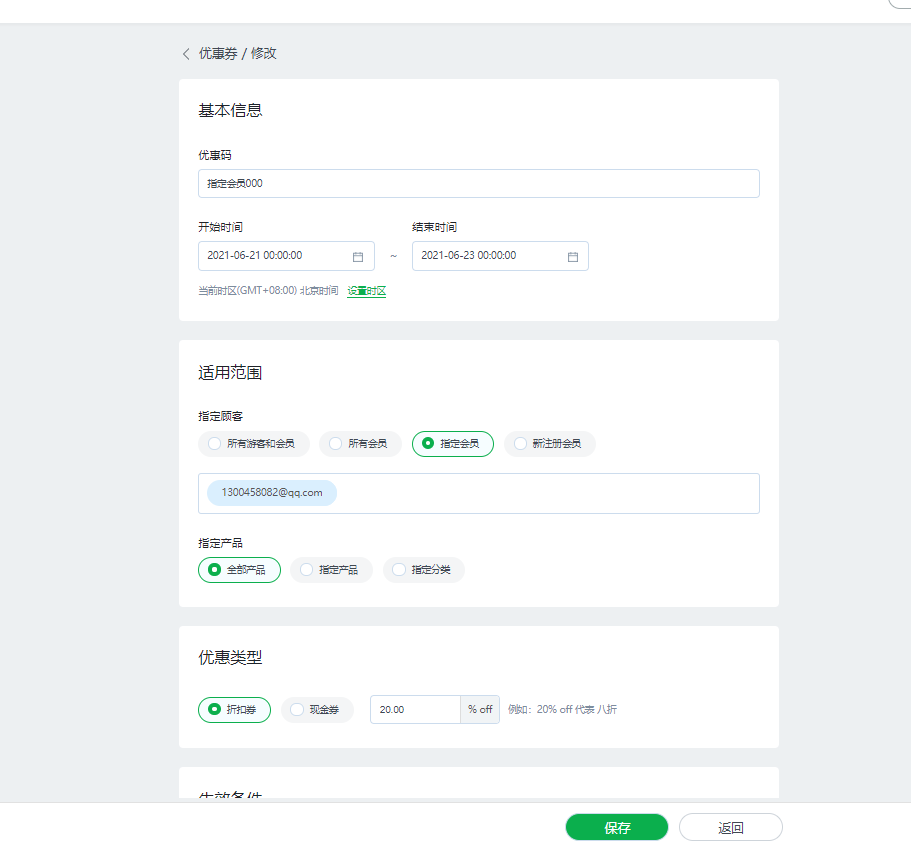Click the discount percentage input field
Image resolution: width=911 pixels, height=850 pixels.
414,710
